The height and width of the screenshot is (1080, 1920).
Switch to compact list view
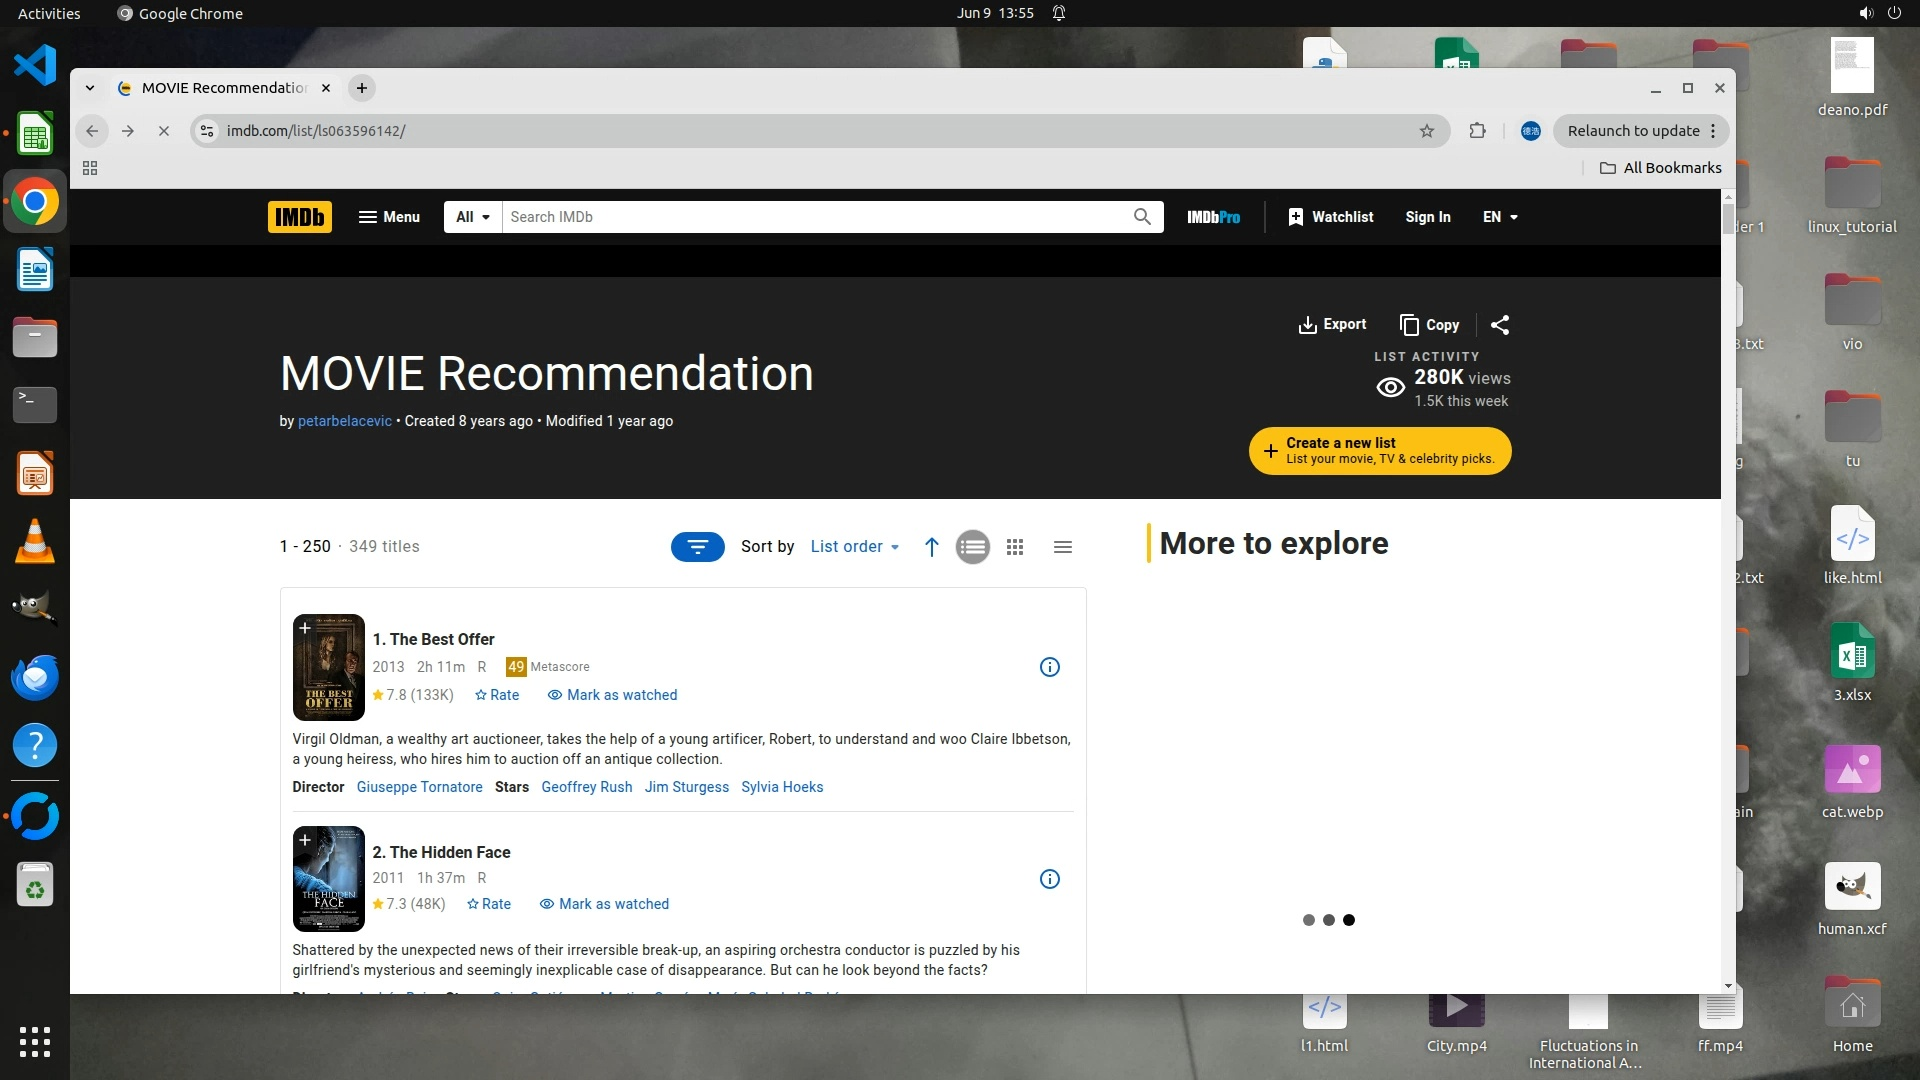point(1063,547)
